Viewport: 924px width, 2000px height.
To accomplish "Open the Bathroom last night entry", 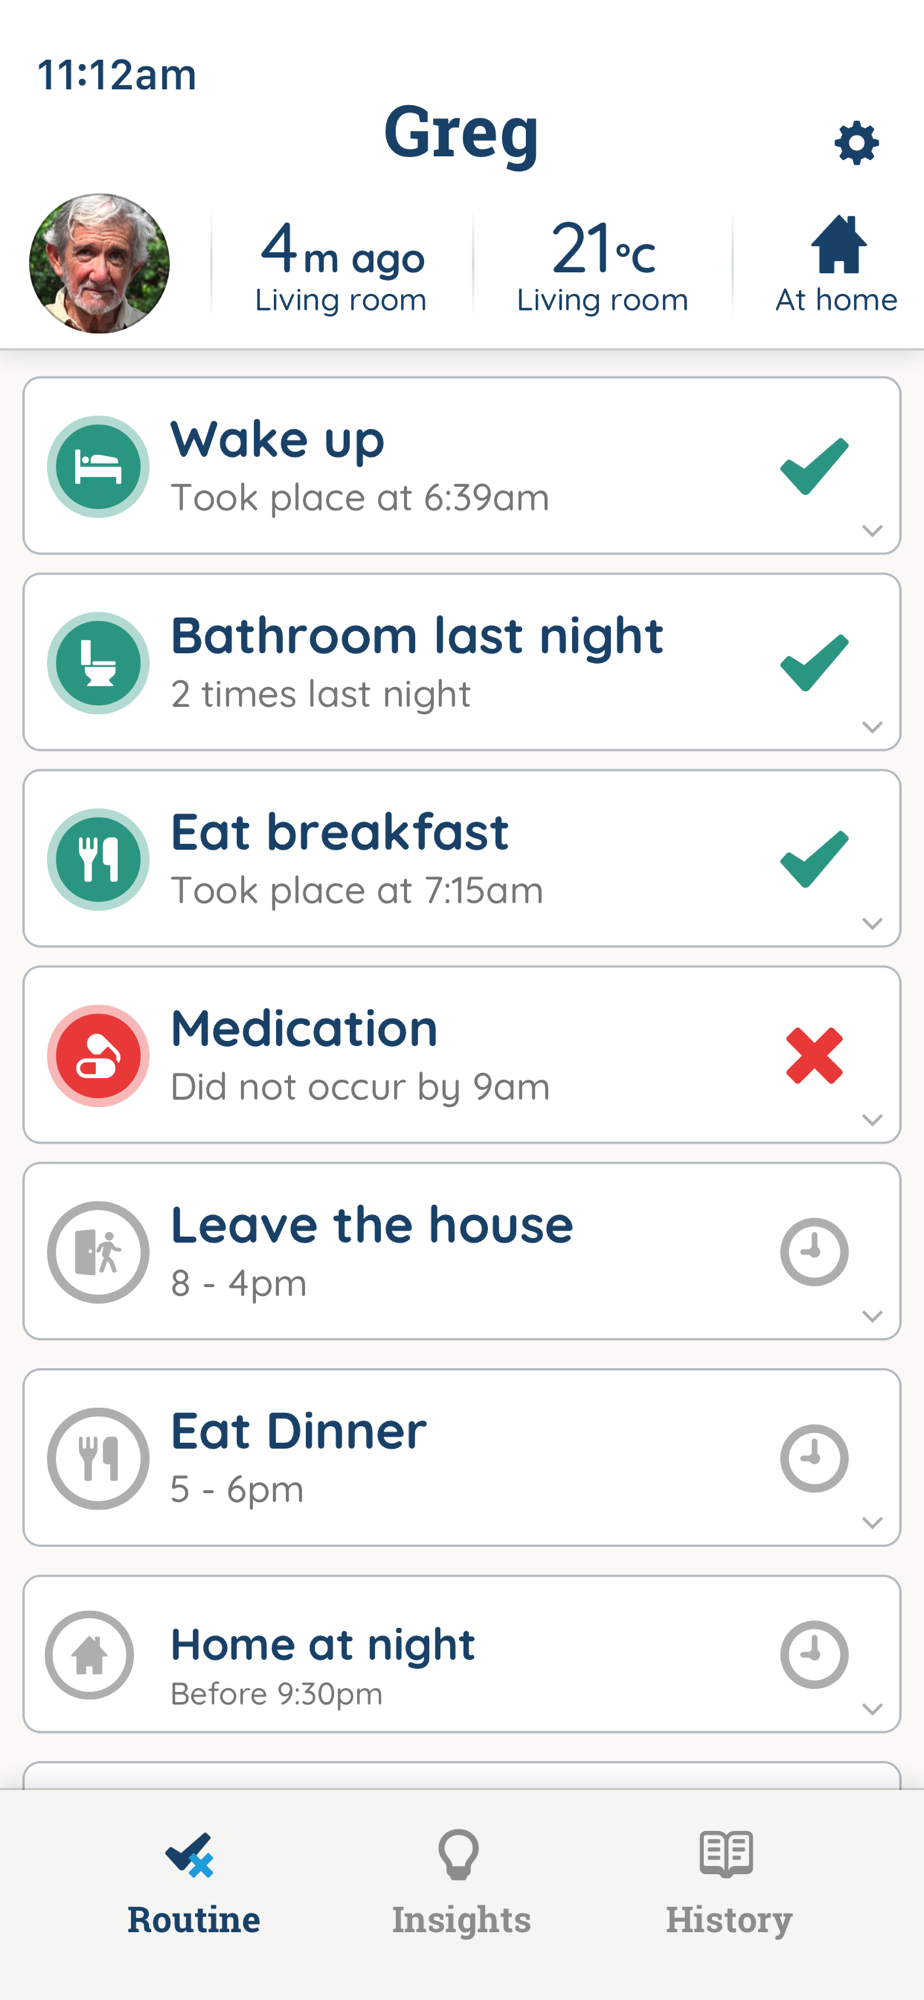I will (x=462, y=662).
